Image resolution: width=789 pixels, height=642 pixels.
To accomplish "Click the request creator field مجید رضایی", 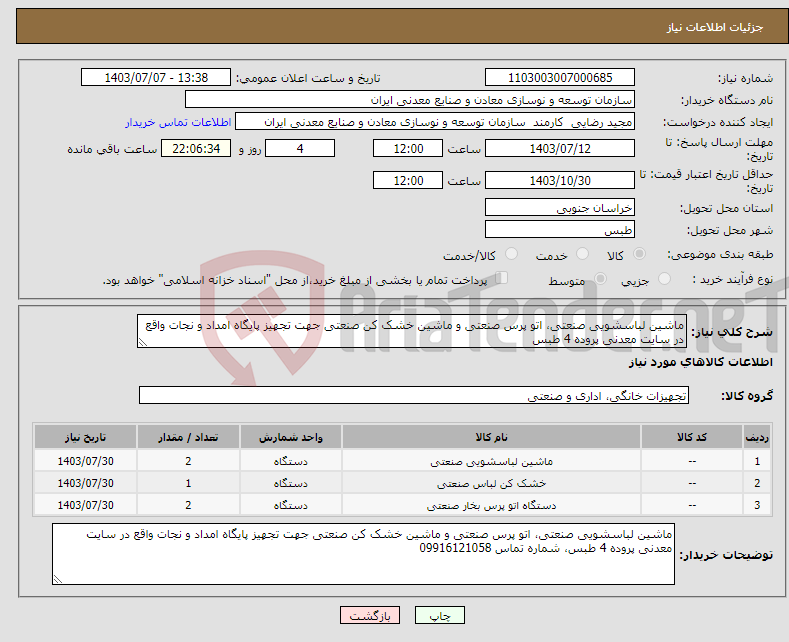I will pyautogui.click(x=435, y=122).
